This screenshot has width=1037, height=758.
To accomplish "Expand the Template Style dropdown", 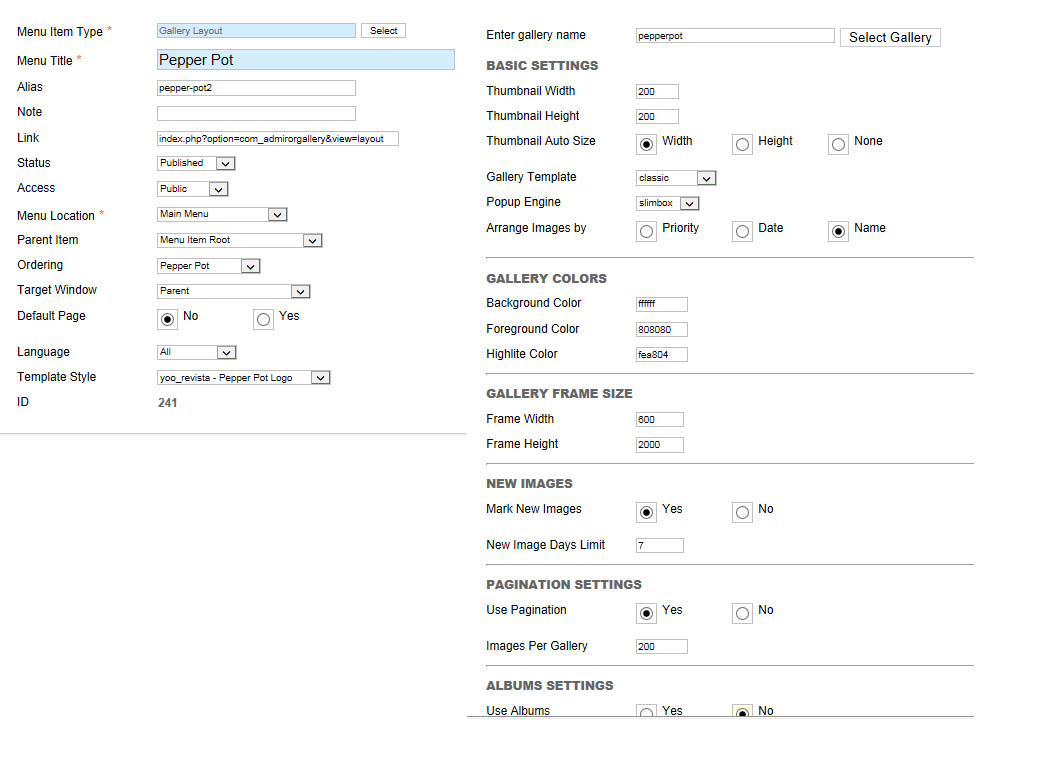I will (243, 378).
